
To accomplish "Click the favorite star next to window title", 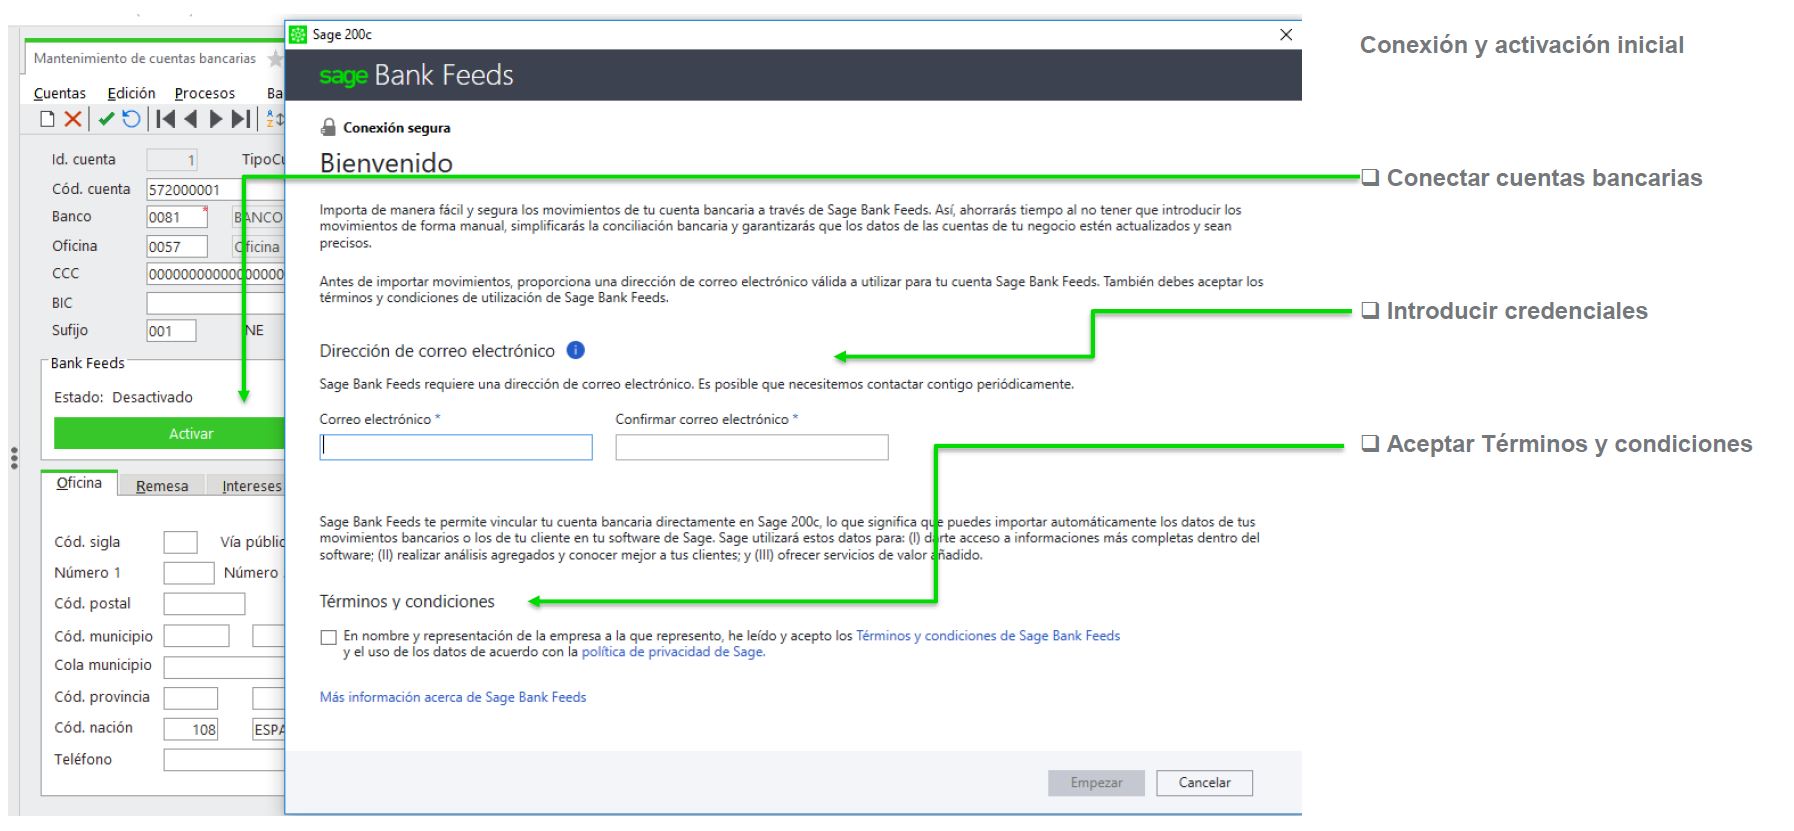I will 275,59.
